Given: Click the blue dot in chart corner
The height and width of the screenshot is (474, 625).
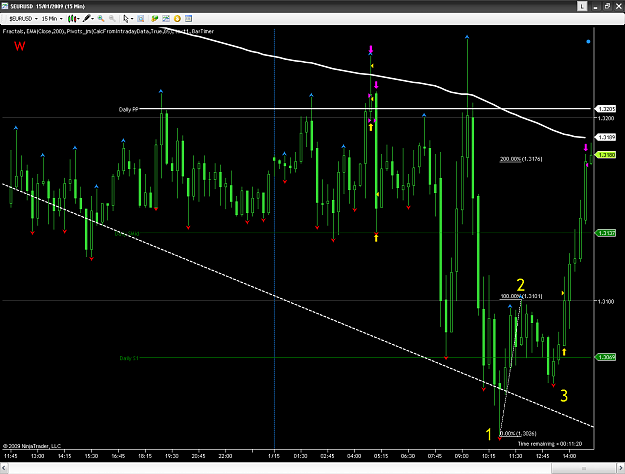Looking at the screenshot, I should pos(588,41).
